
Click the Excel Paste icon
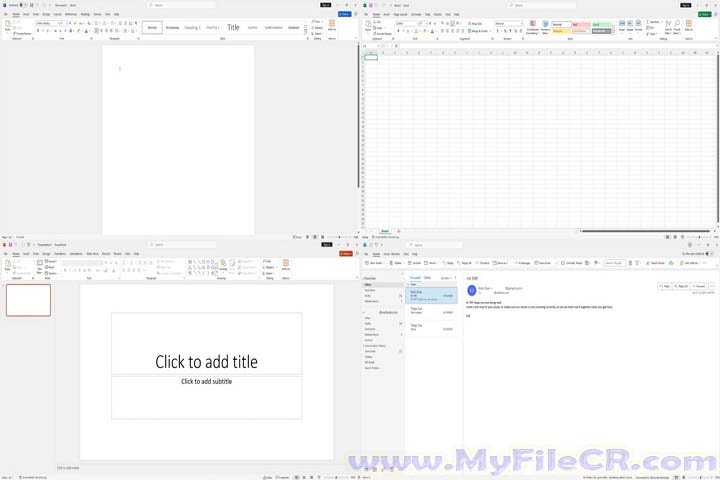click(368, 26)
